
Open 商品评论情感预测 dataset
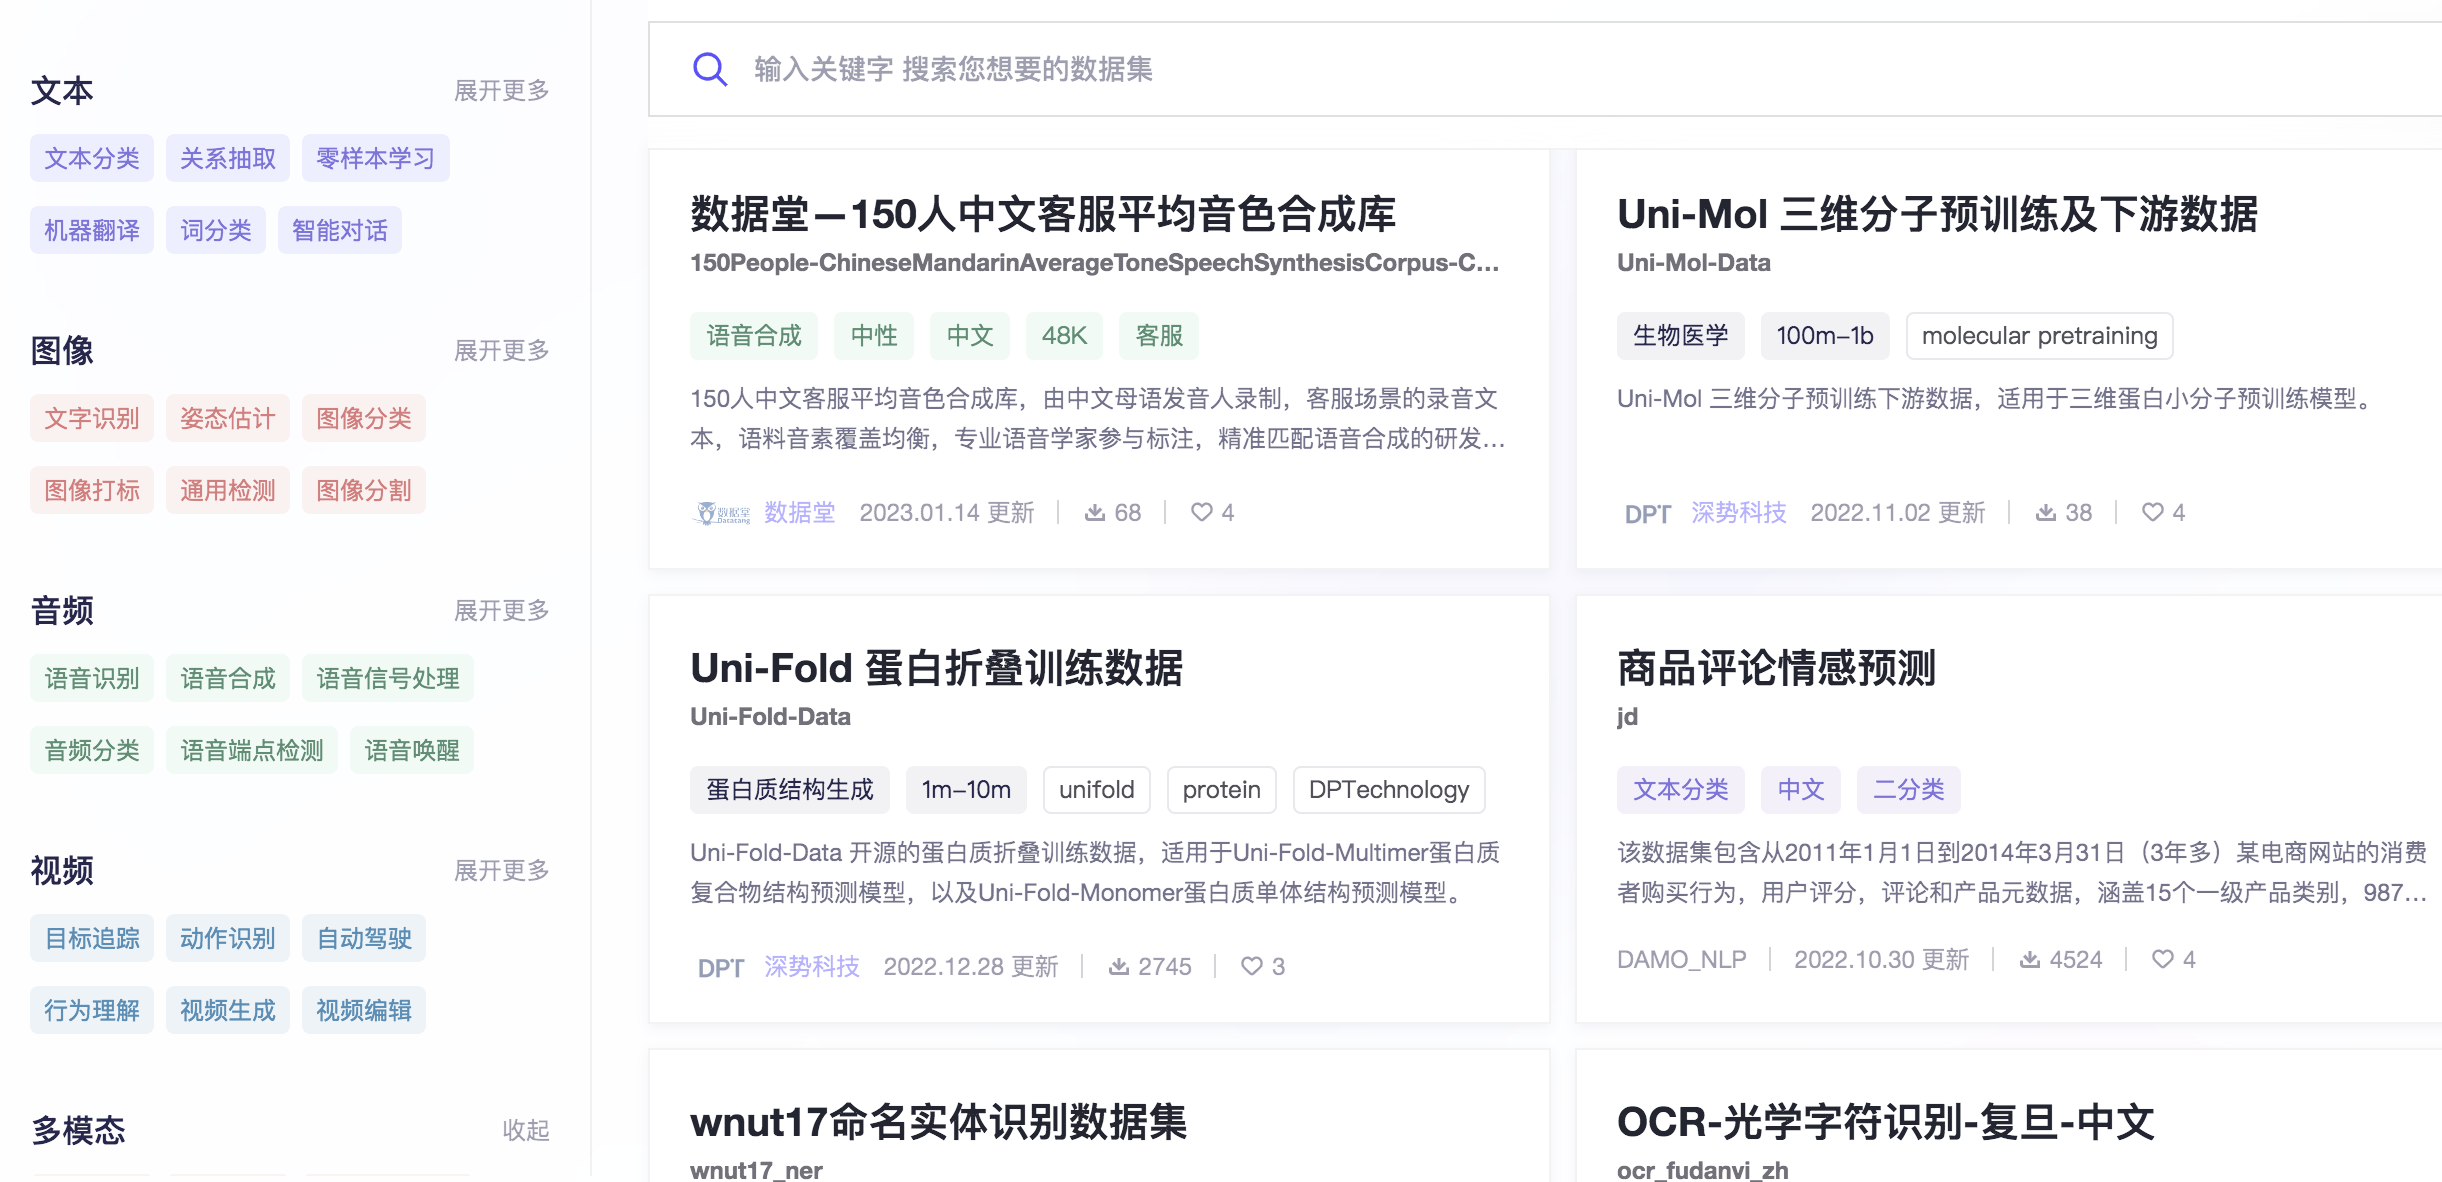[x=1777, y=668]
